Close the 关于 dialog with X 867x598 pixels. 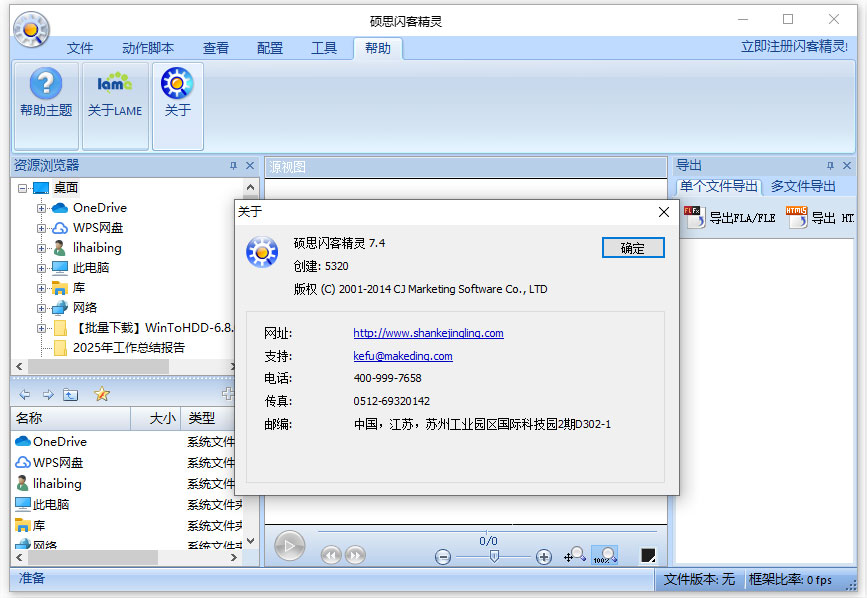pyautogui.click(x=664, y=212)
